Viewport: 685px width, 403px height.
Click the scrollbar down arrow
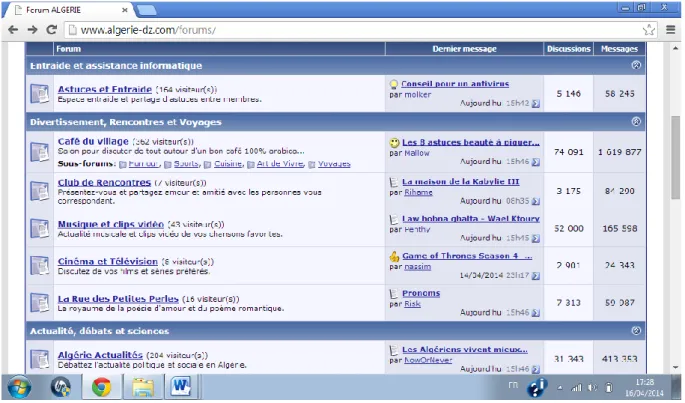click(x=675, y=368)
